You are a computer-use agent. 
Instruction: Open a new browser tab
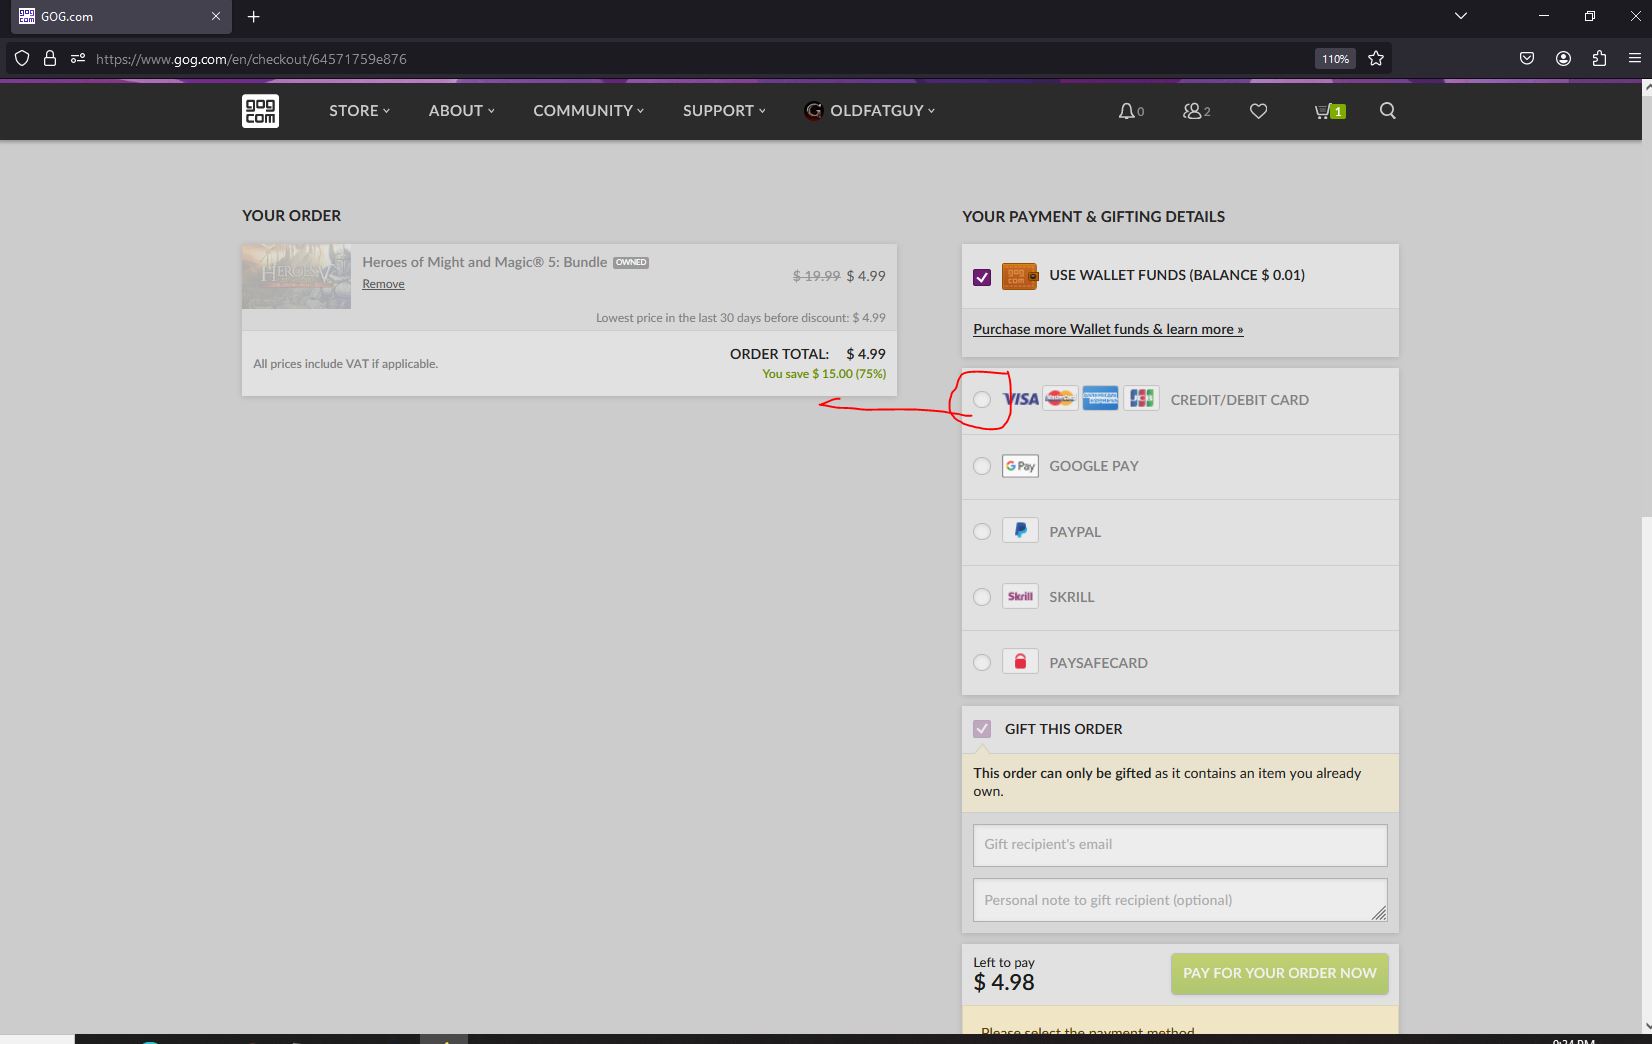pos(253,16)
